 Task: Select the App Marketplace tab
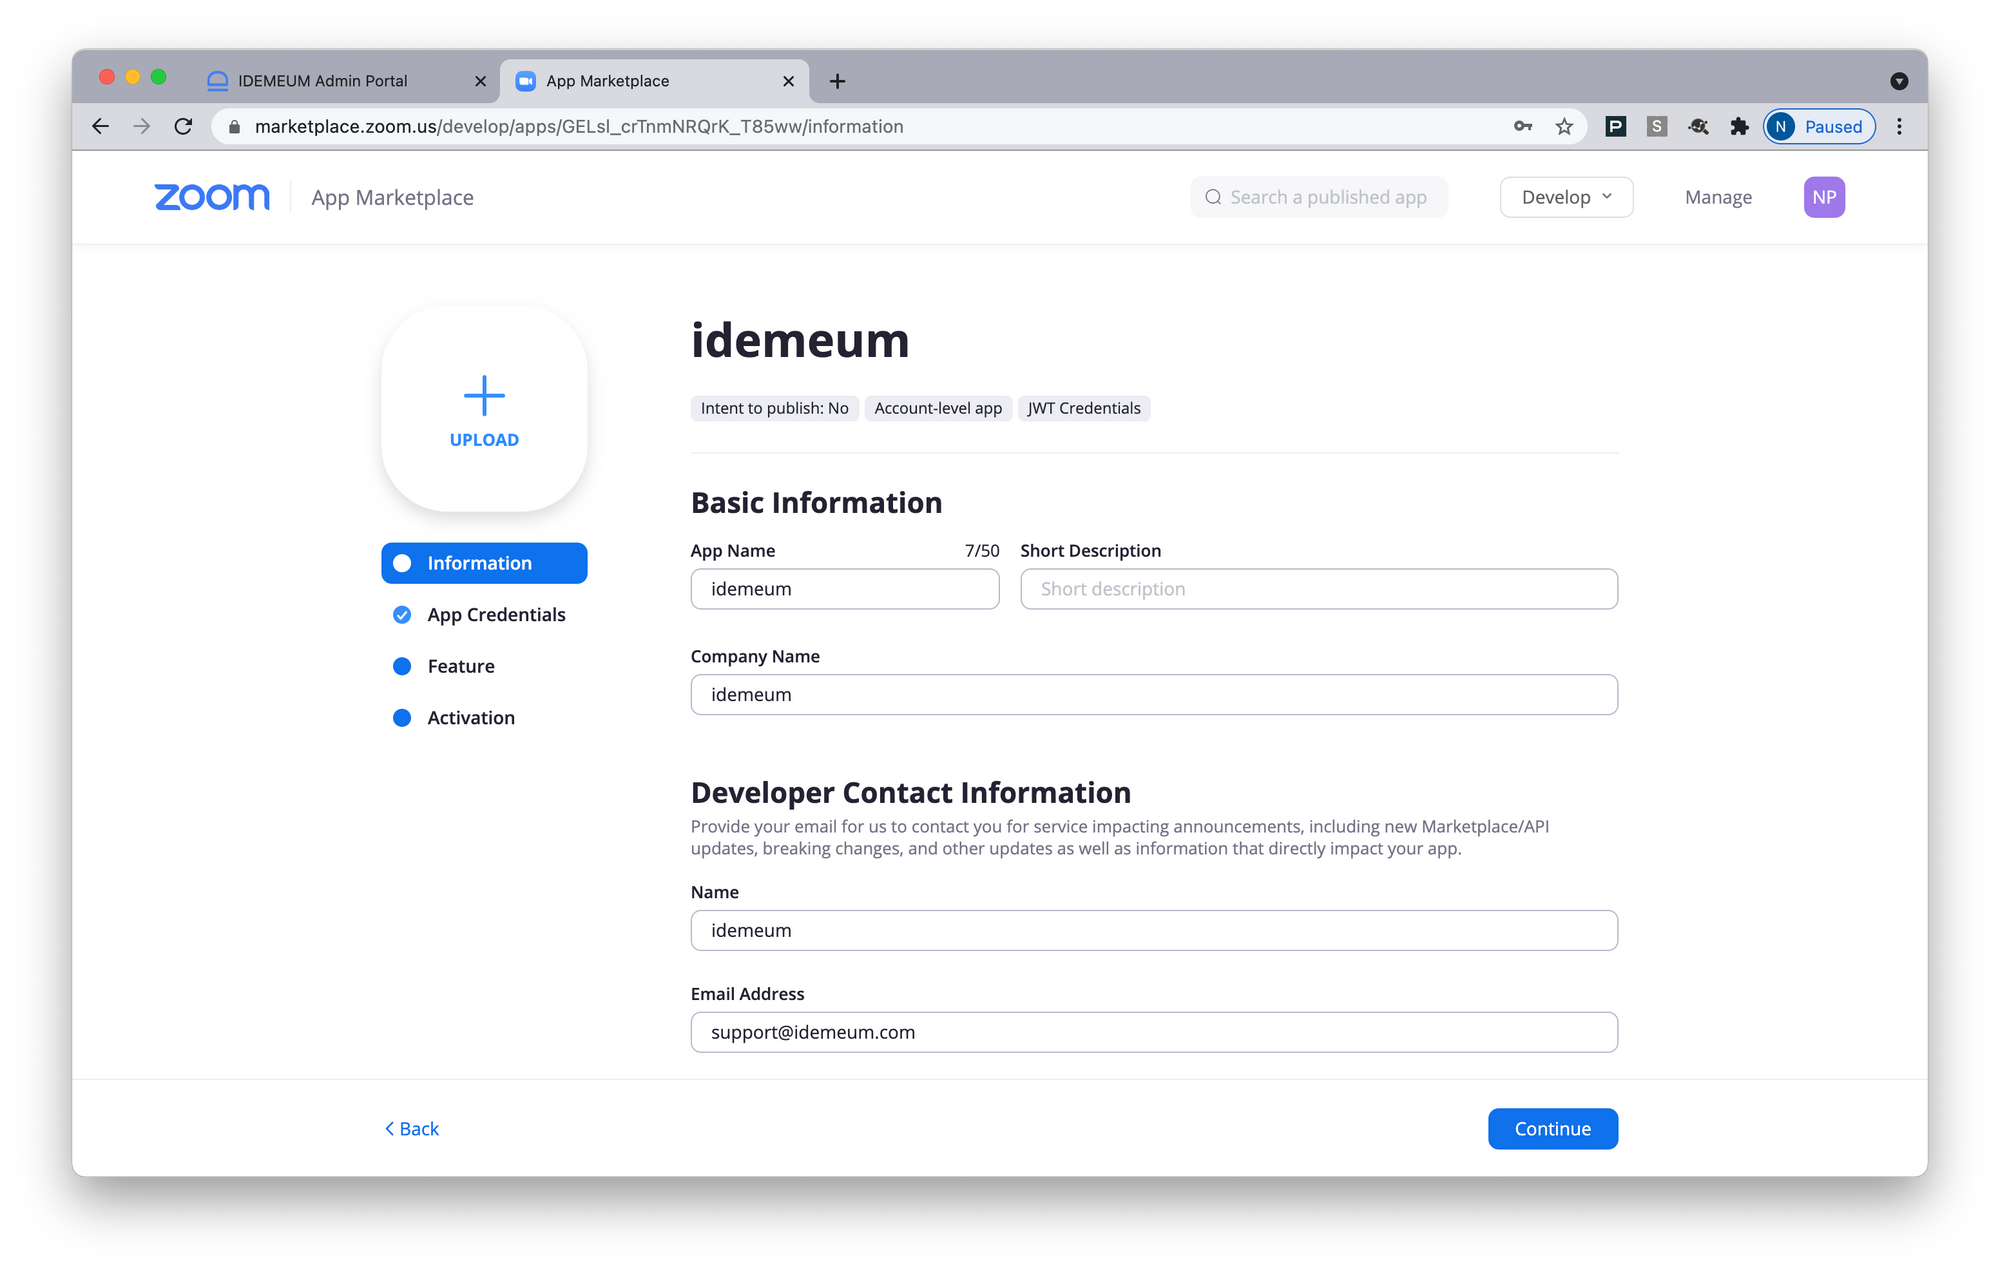tap(655, 81)
